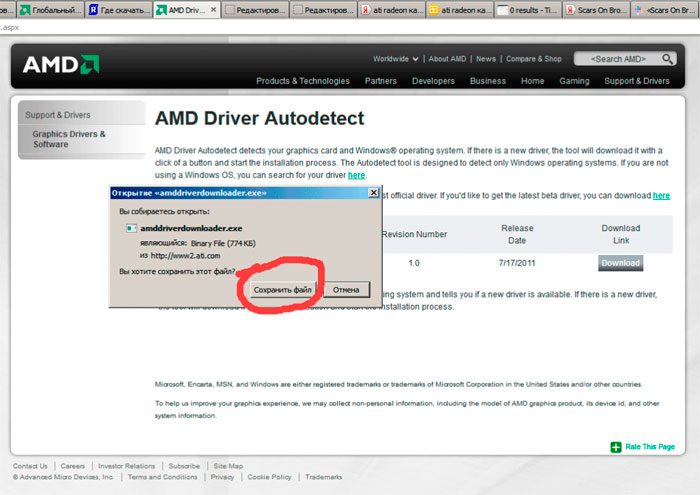The height and width of the screenshot is (495, 700).
Task: Click the 7/17/2011 release date cell
Action: click(517, 263)
